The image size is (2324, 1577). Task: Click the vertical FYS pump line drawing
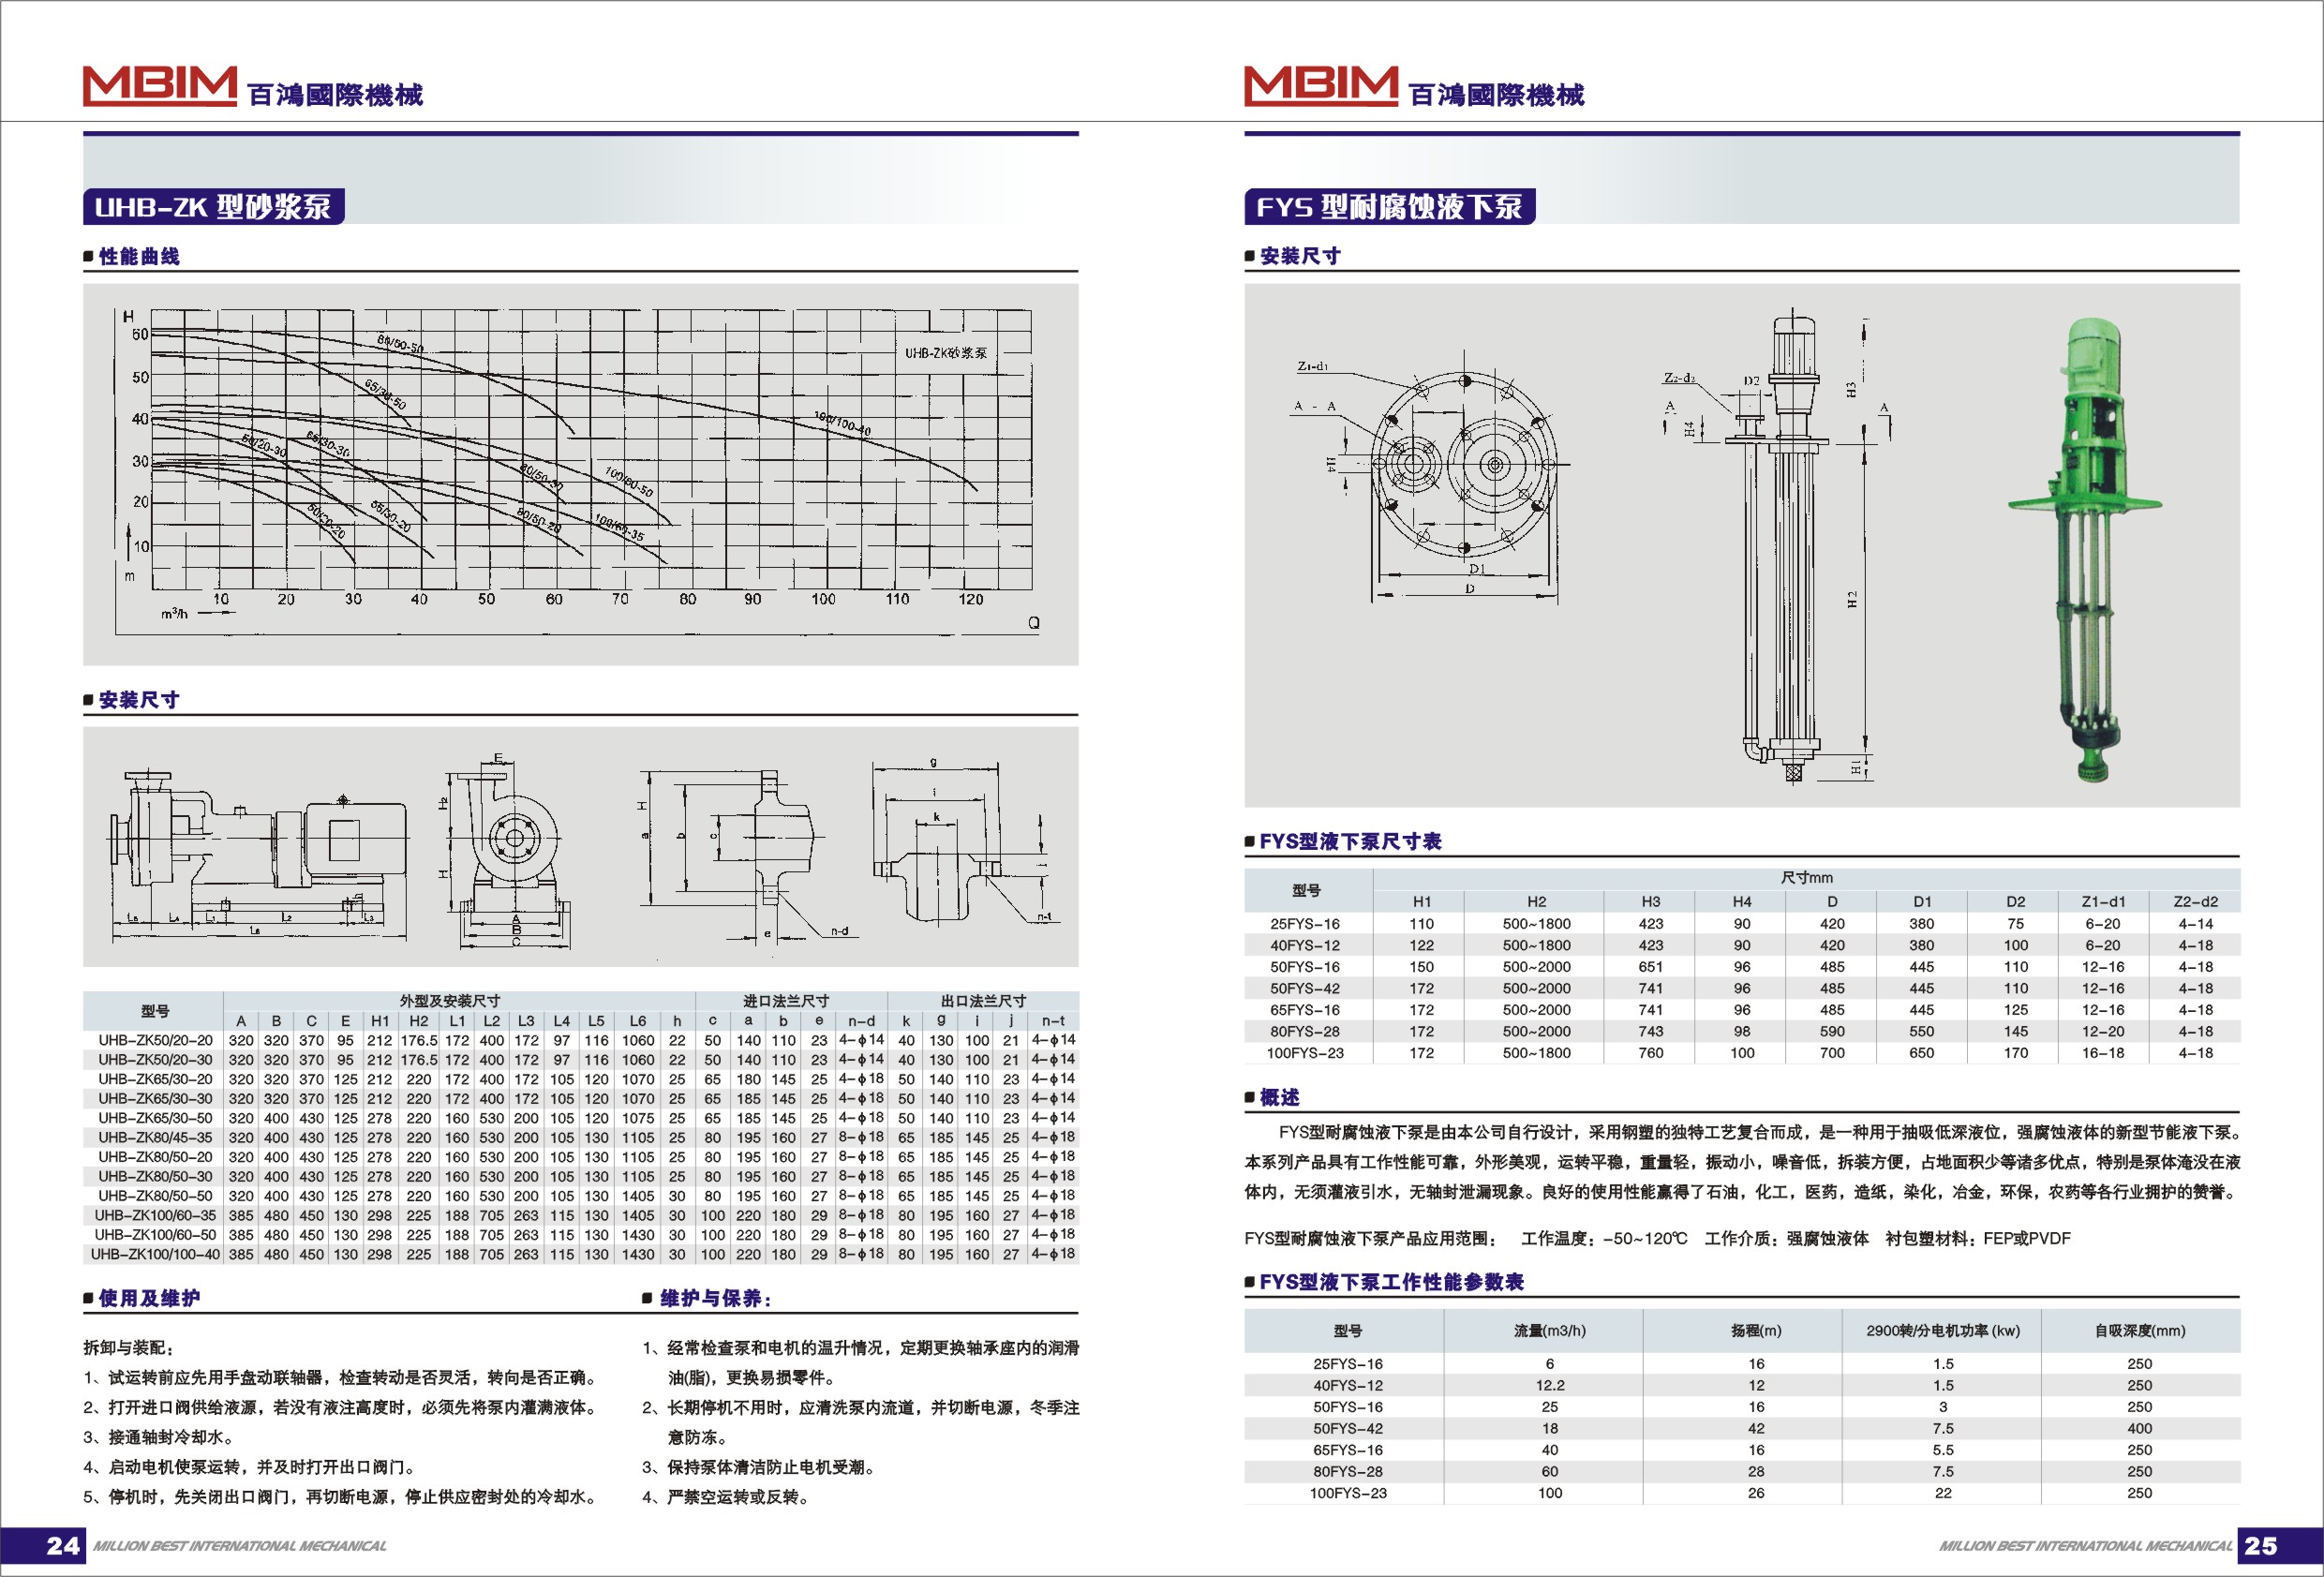pyautogui.click(x=1780, y=548)
